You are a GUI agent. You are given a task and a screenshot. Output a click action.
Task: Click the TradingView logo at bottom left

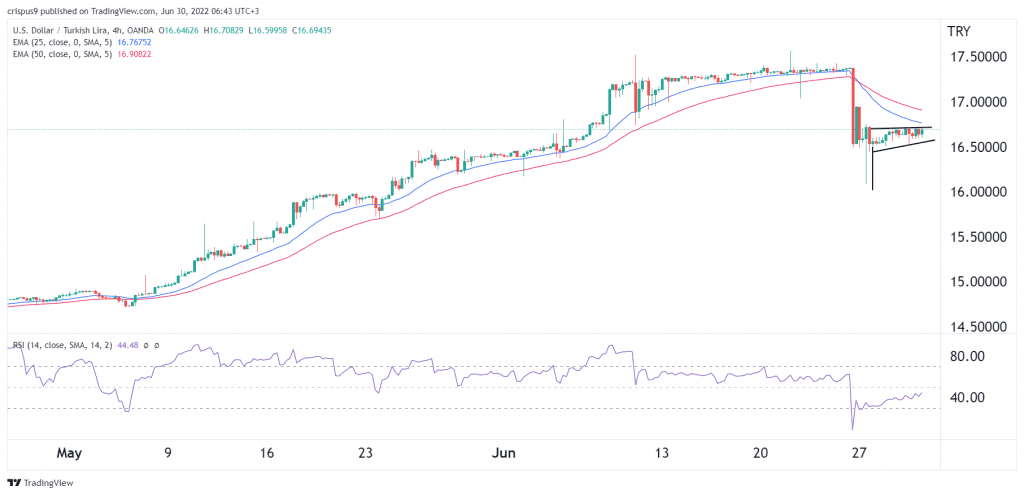click(40, 483)
